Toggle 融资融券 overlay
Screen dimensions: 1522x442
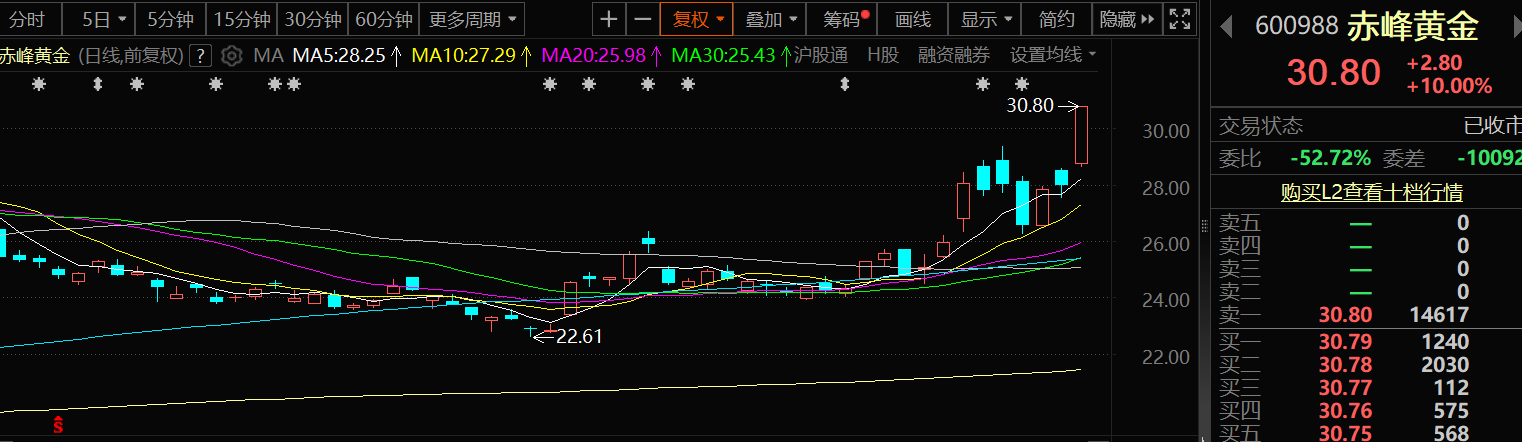[954, 55]
